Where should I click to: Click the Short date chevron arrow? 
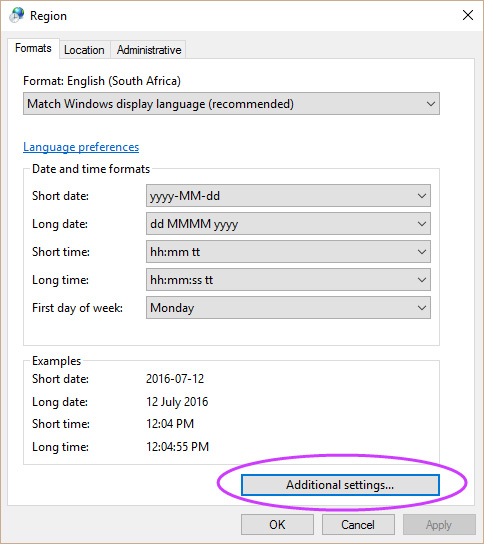coord(422,196)
